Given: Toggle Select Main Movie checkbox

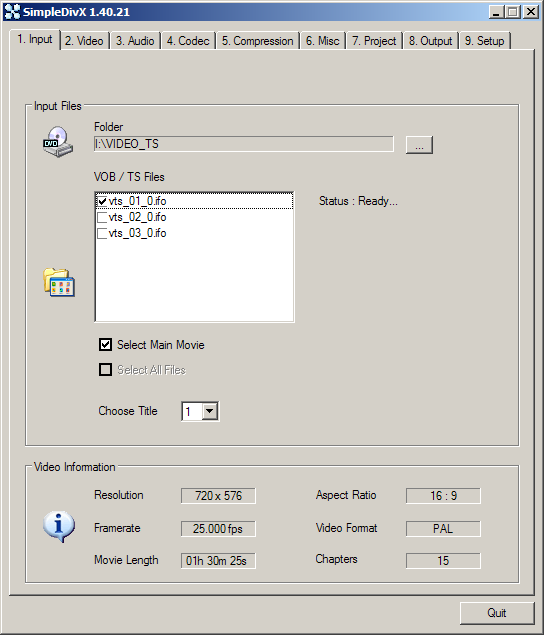Looking at the screenshot, I should pyautogui.click(x=105, y=345).
